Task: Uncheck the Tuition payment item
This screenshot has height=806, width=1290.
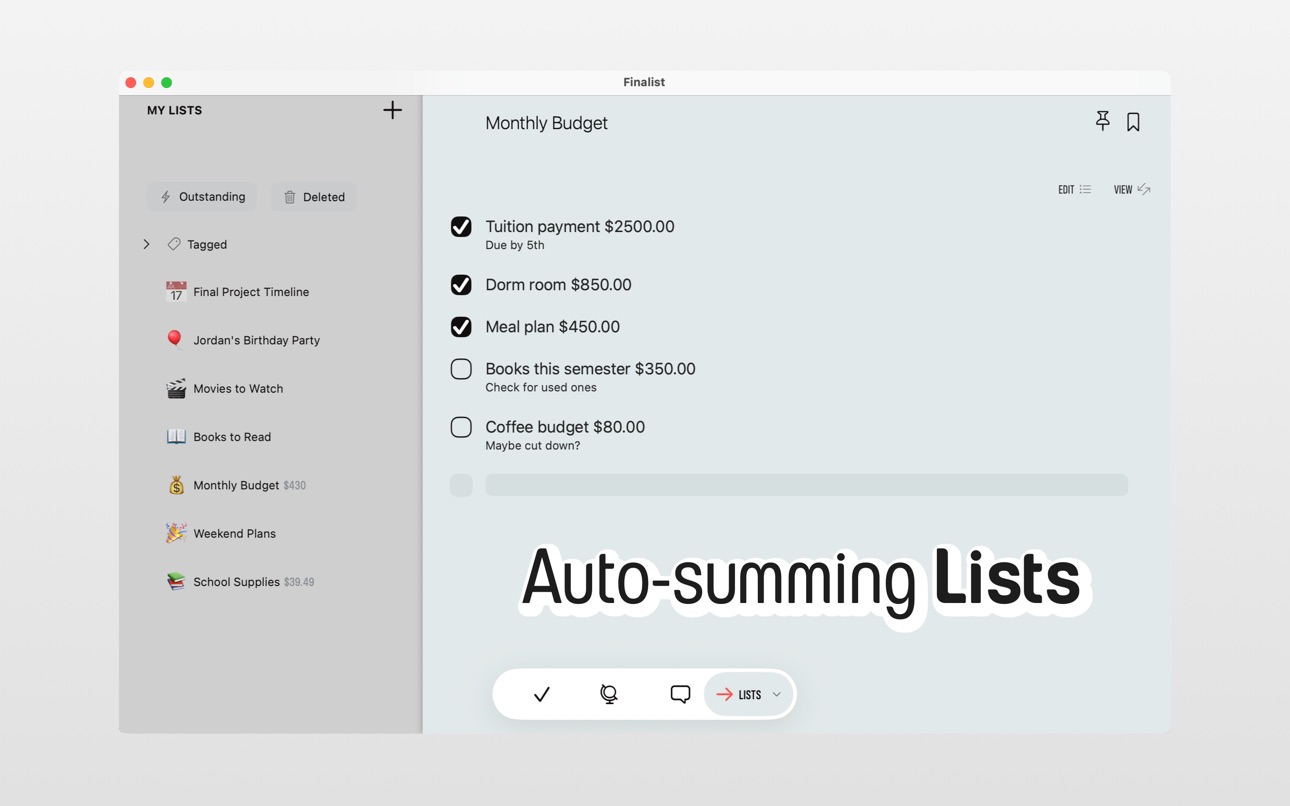Action: (461, 227)
